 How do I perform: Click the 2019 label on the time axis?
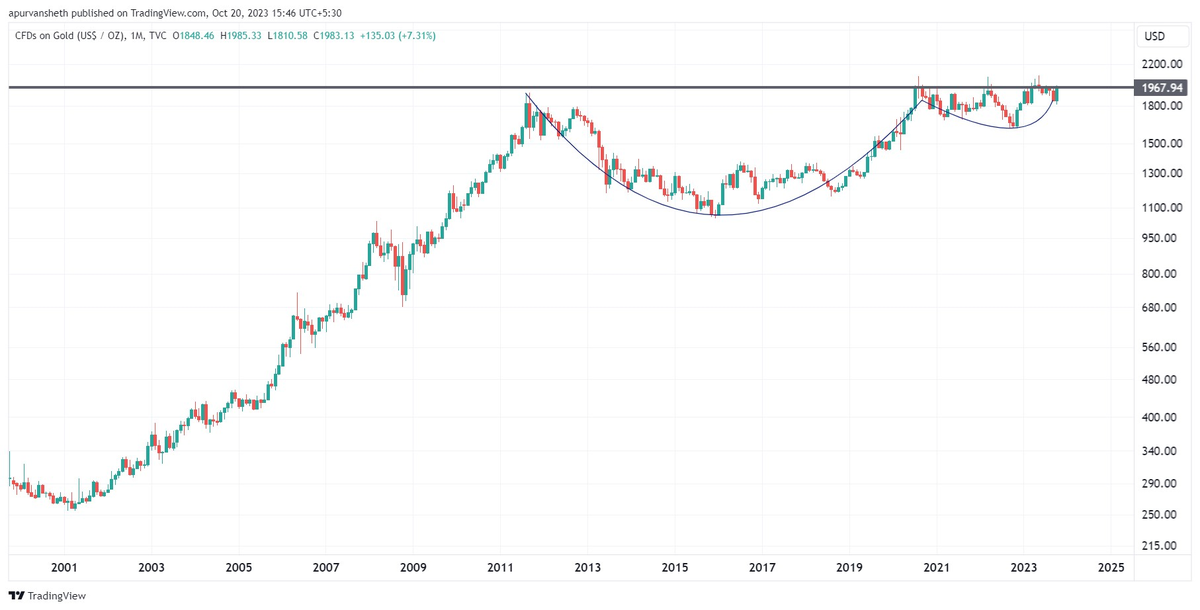(849, 568)
